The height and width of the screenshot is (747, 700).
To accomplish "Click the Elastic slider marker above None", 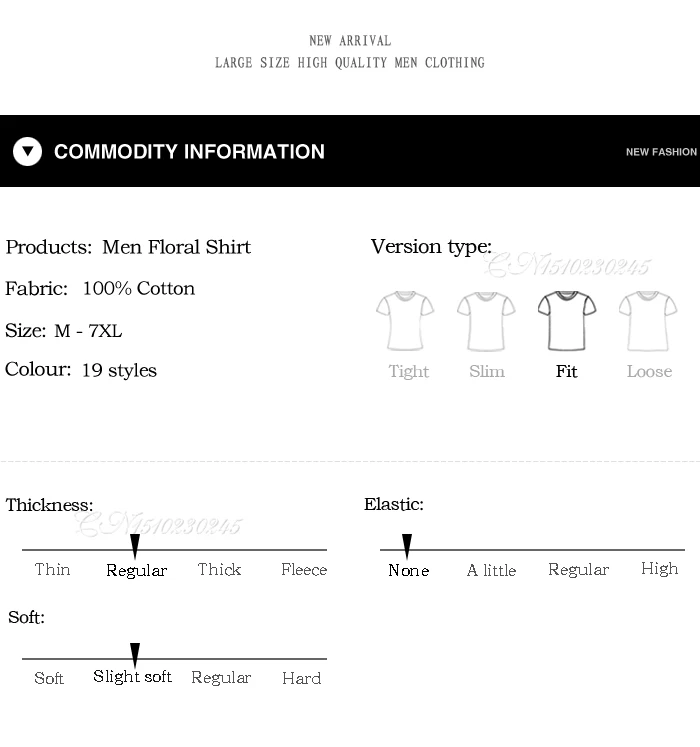I will (407, 546).
